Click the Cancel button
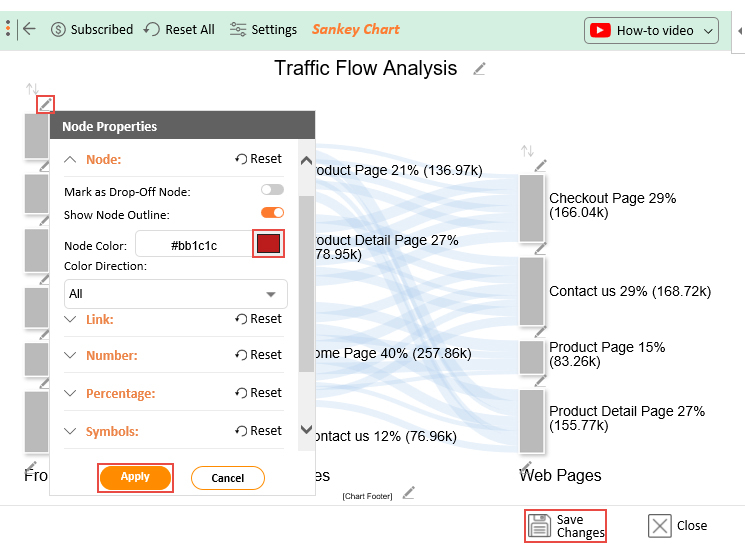This screenshot has height=555, width=745. (228, 478)
